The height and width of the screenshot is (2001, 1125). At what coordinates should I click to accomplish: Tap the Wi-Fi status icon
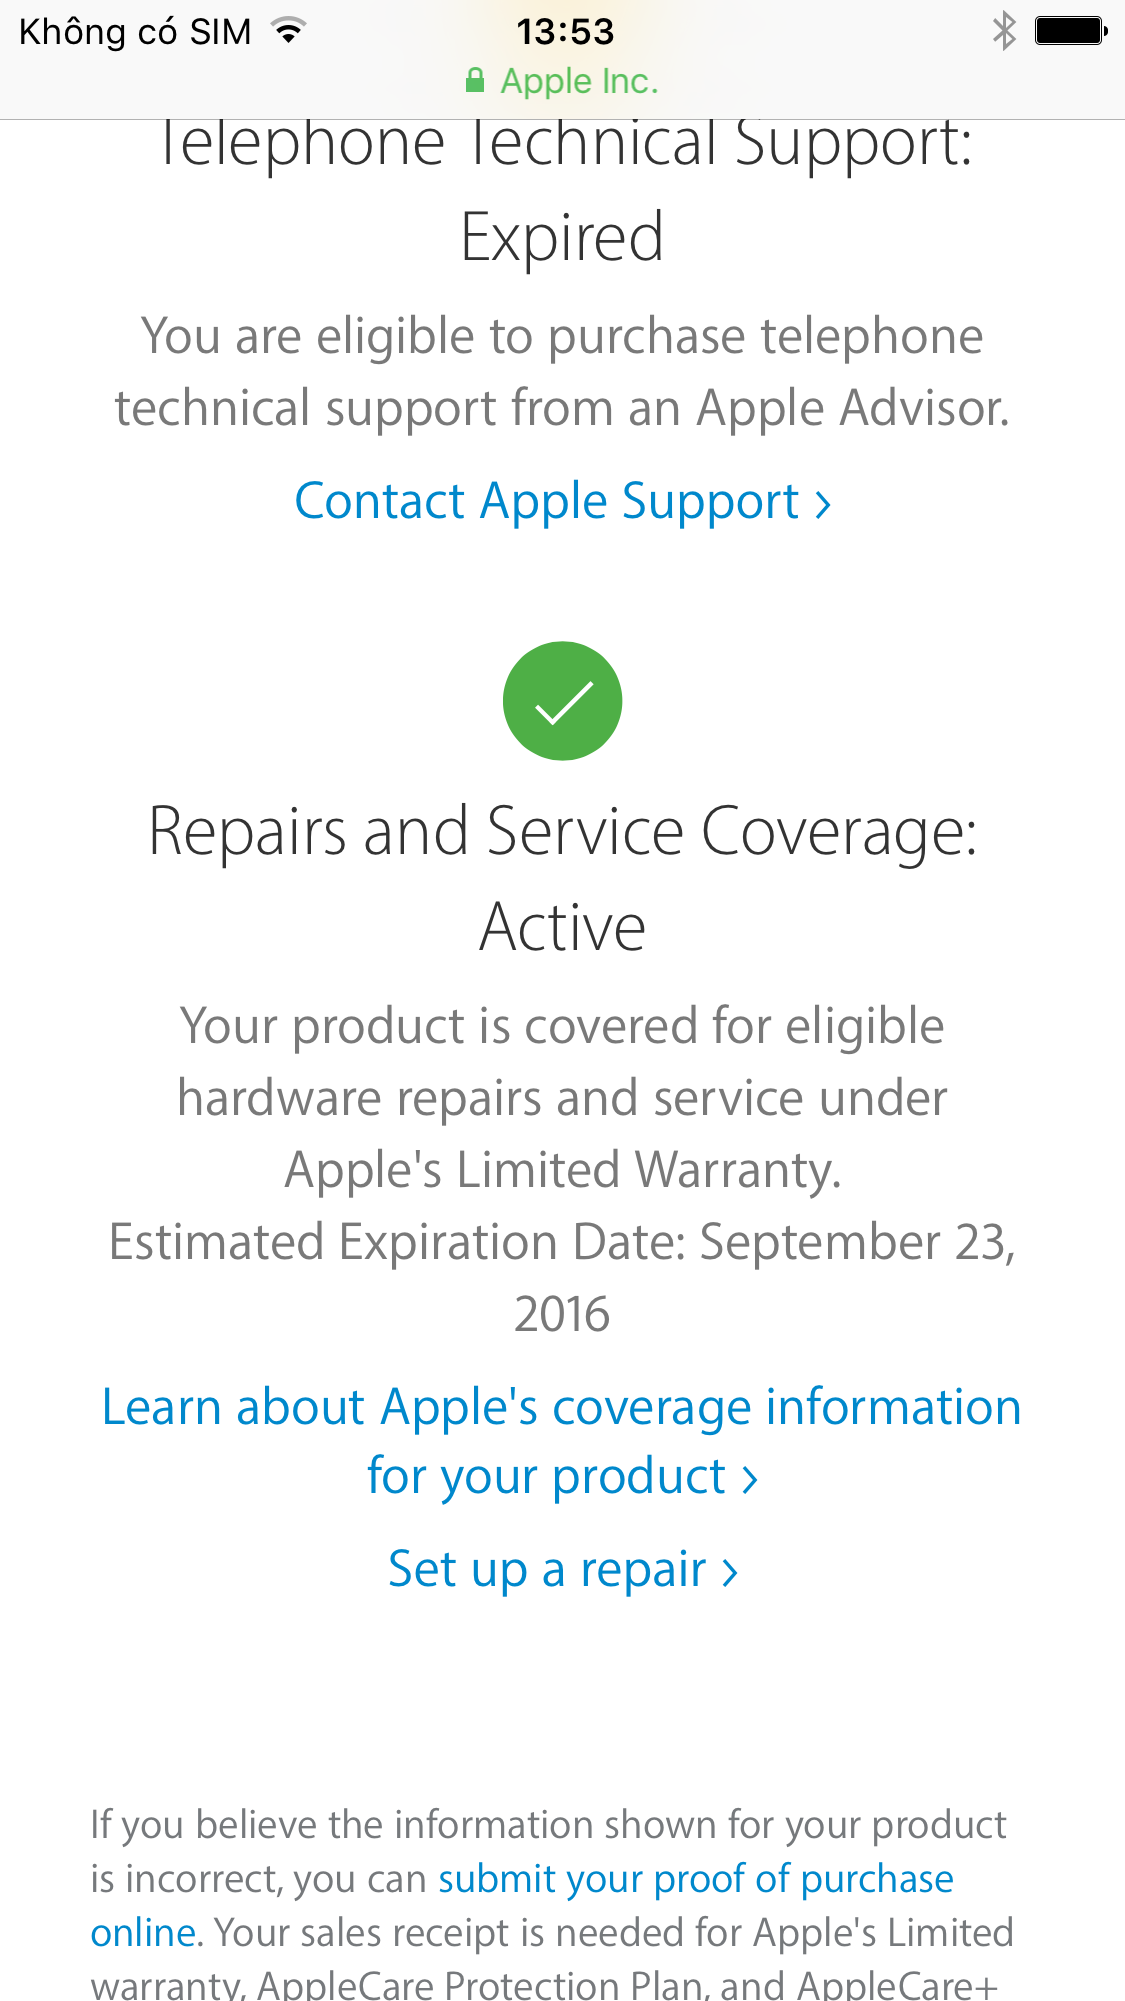(x=288, y=31)
